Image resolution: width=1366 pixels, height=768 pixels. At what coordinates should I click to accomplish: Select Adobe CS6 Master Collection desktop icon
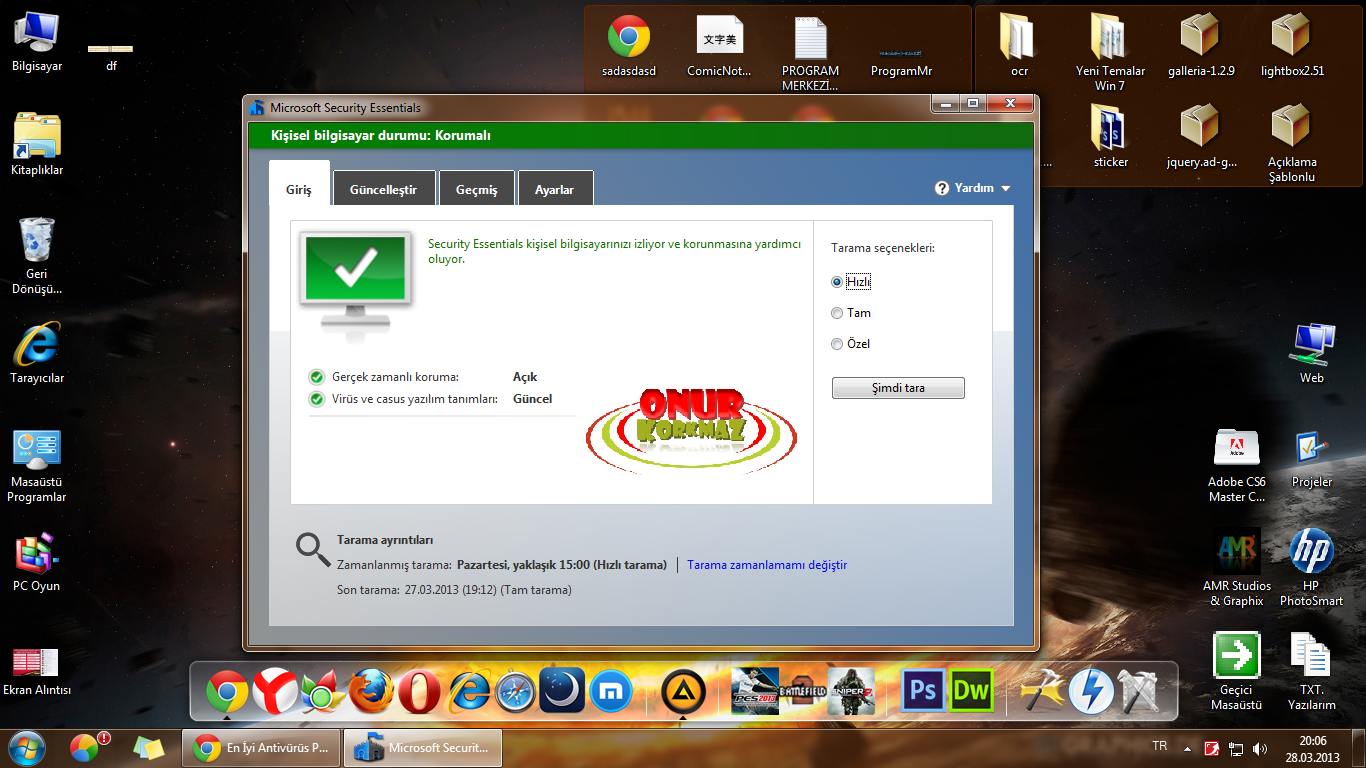click(1236, 464)
